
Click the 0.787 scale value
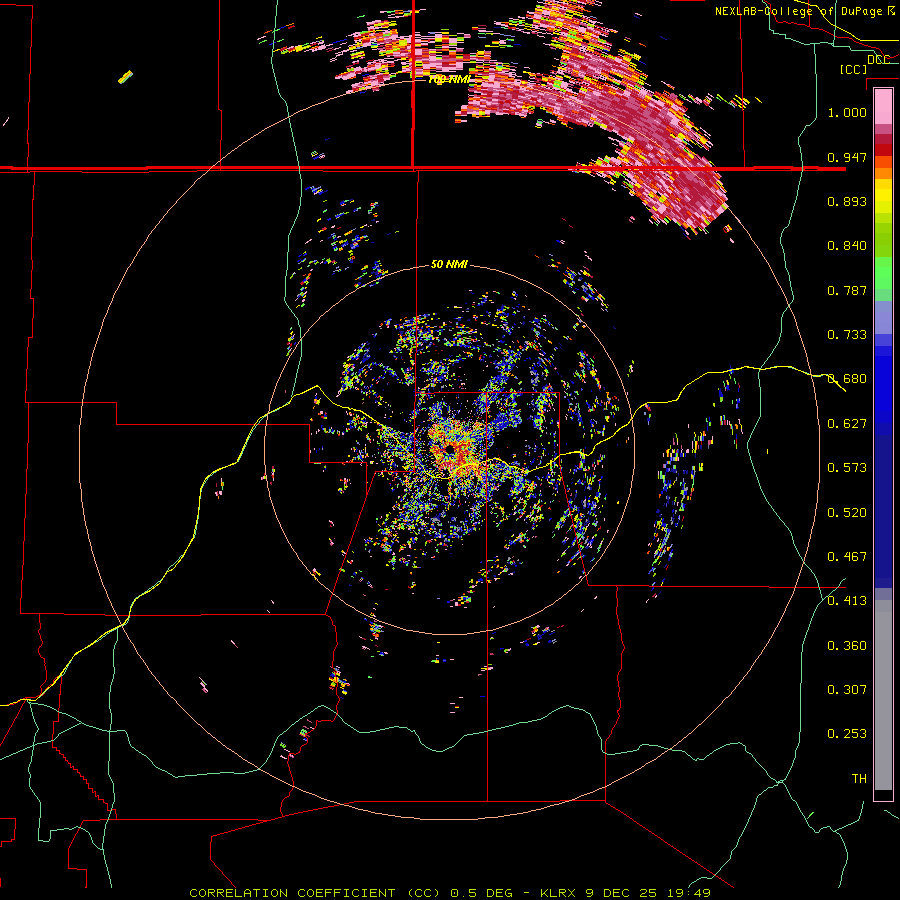tap(847, 290)
